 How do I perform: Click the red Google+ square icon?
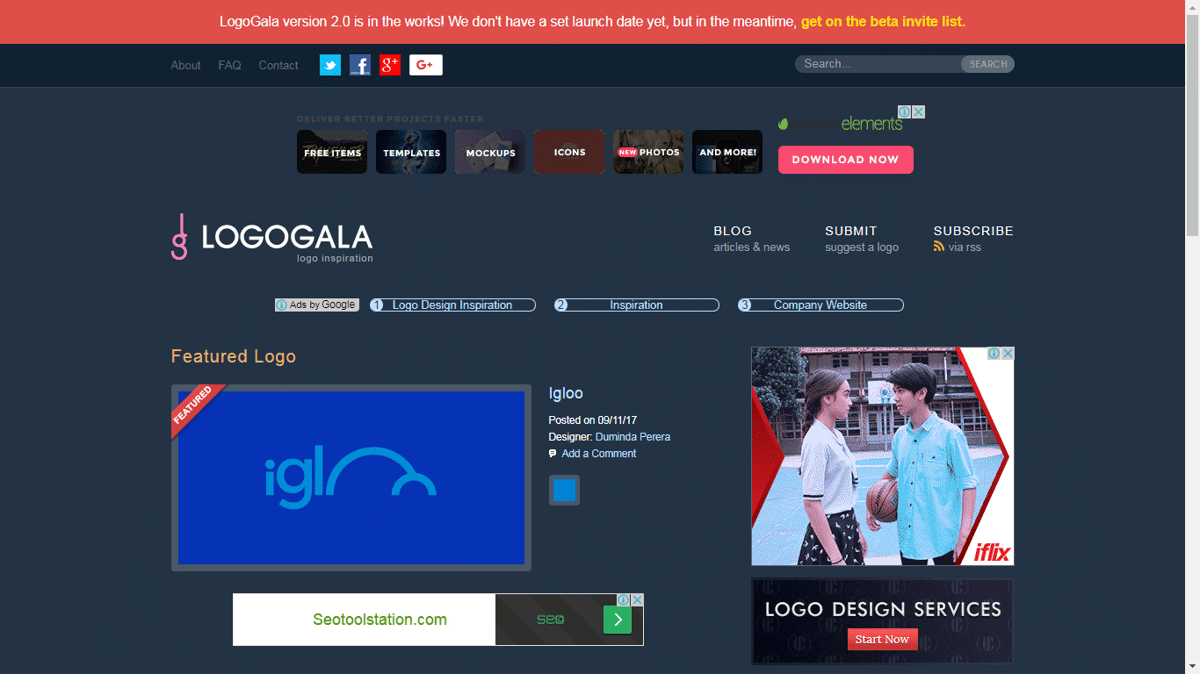390,65
